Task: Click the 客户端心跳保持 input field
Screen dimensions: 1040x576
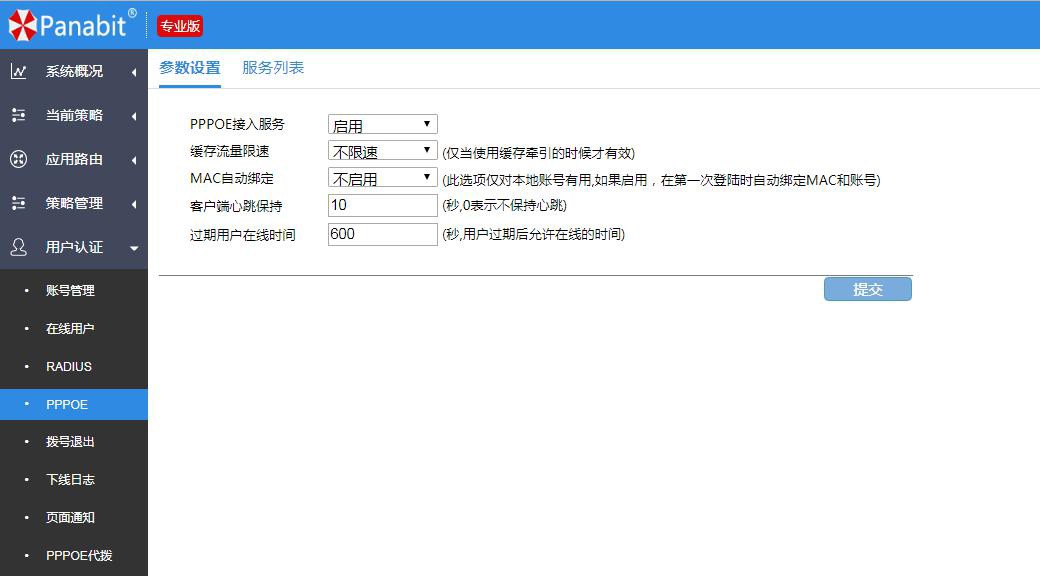Action: 383,205
